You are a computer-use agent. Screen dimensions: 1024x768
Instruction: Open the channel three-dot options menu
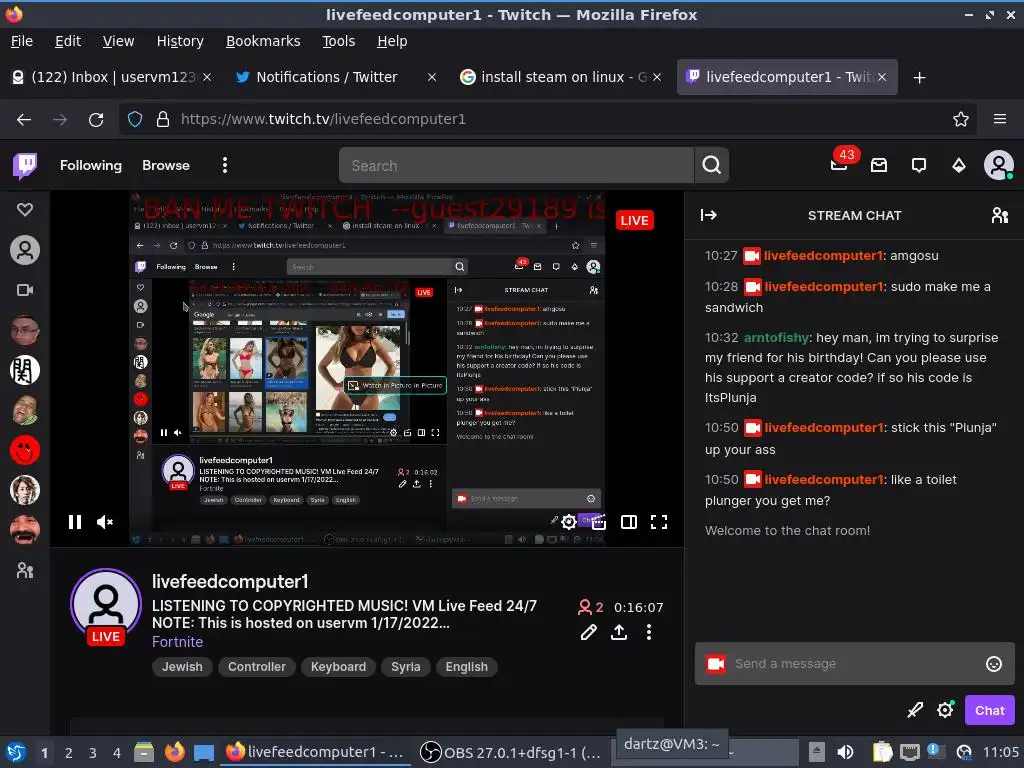pos(648,632)
